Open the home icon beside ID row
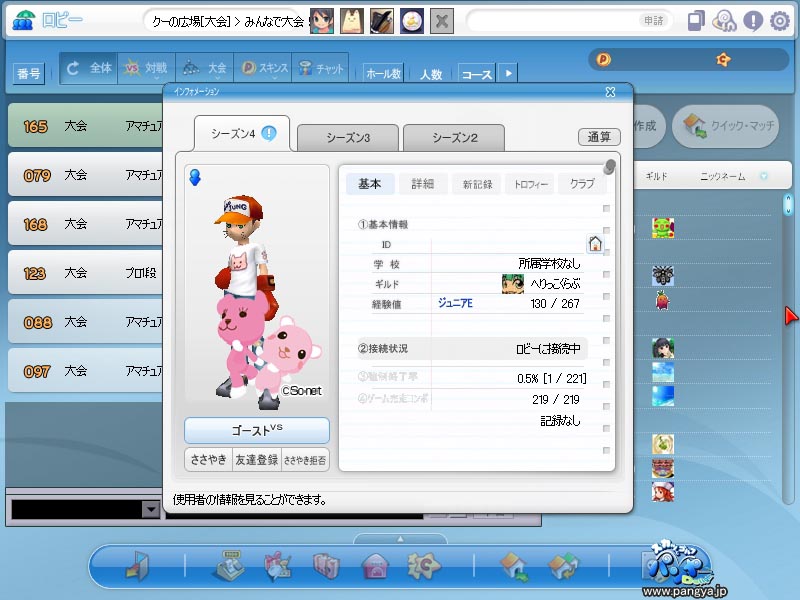This screenshot has height=600, width=800. 595,244
